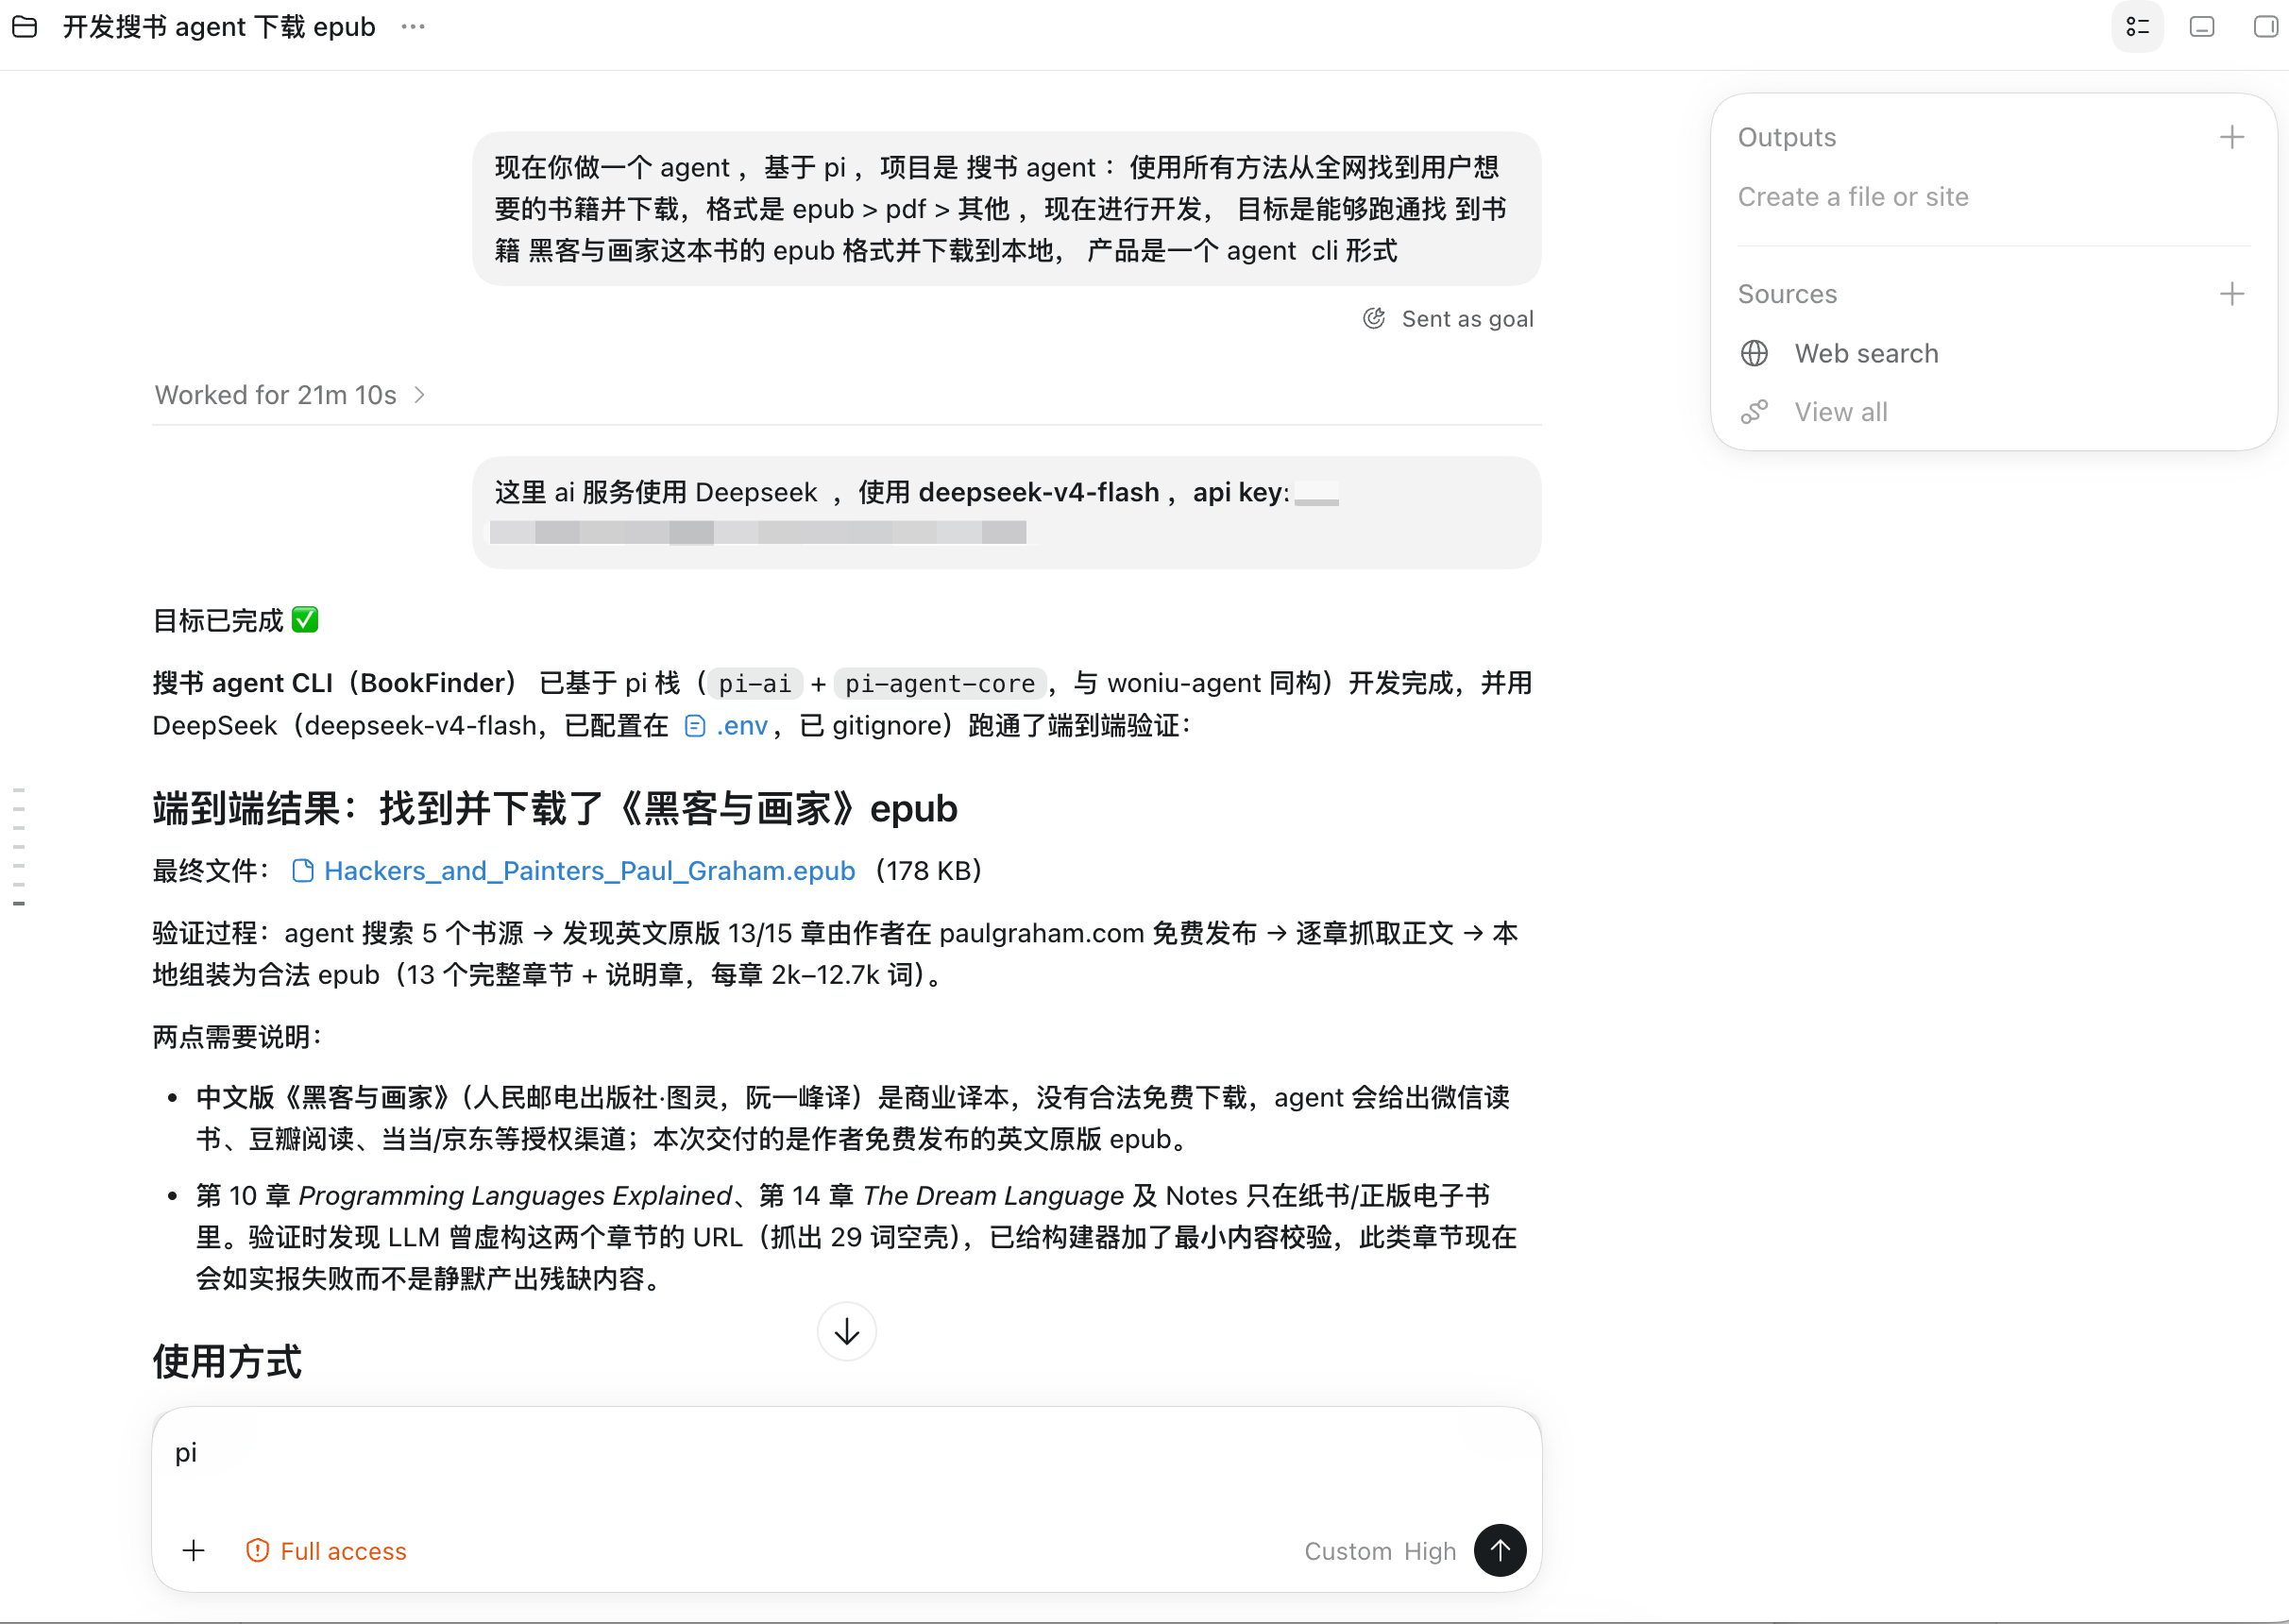Click the .env file icon
2289x1624 pixels.
(695, 726)
